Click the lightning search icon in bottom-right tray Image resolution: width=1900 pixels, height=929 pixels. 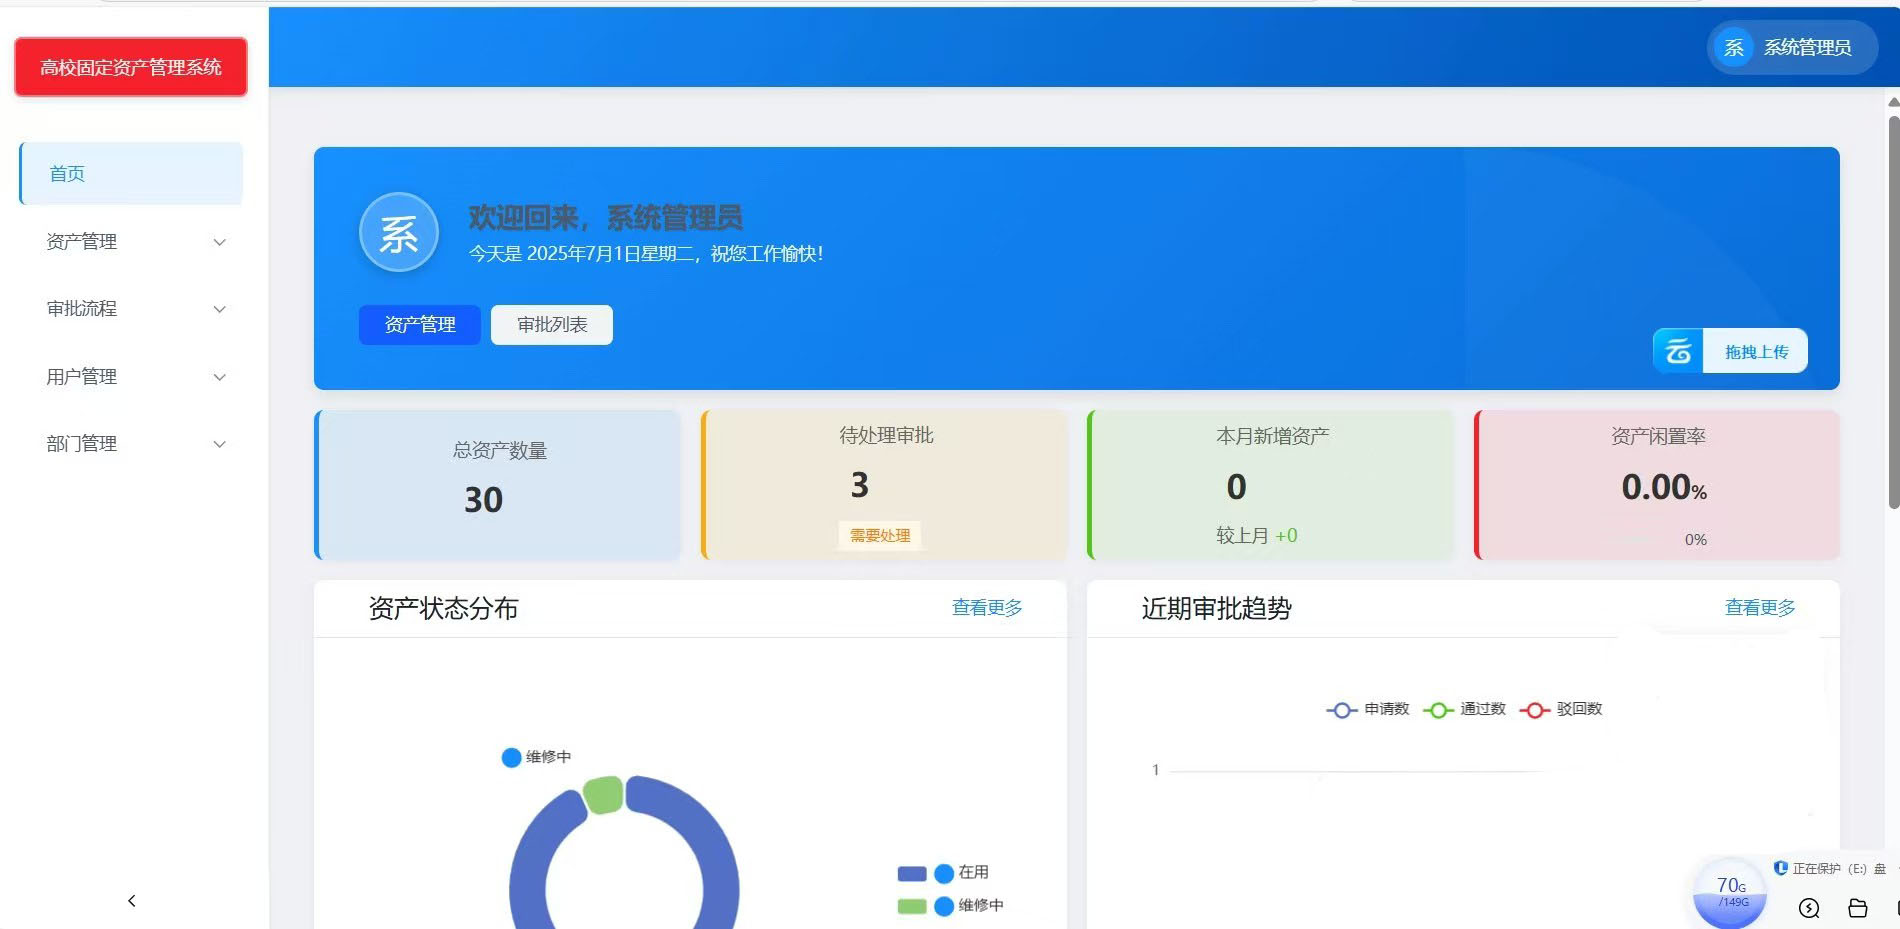coord(1809,908)
